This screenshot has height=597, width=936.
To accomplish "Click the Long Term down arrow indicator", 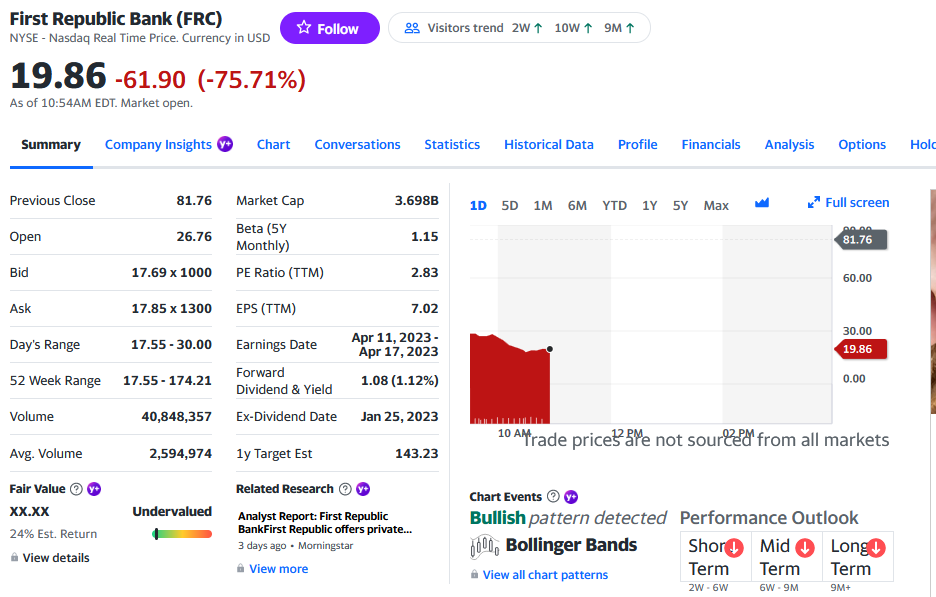I will coord(876,547).
